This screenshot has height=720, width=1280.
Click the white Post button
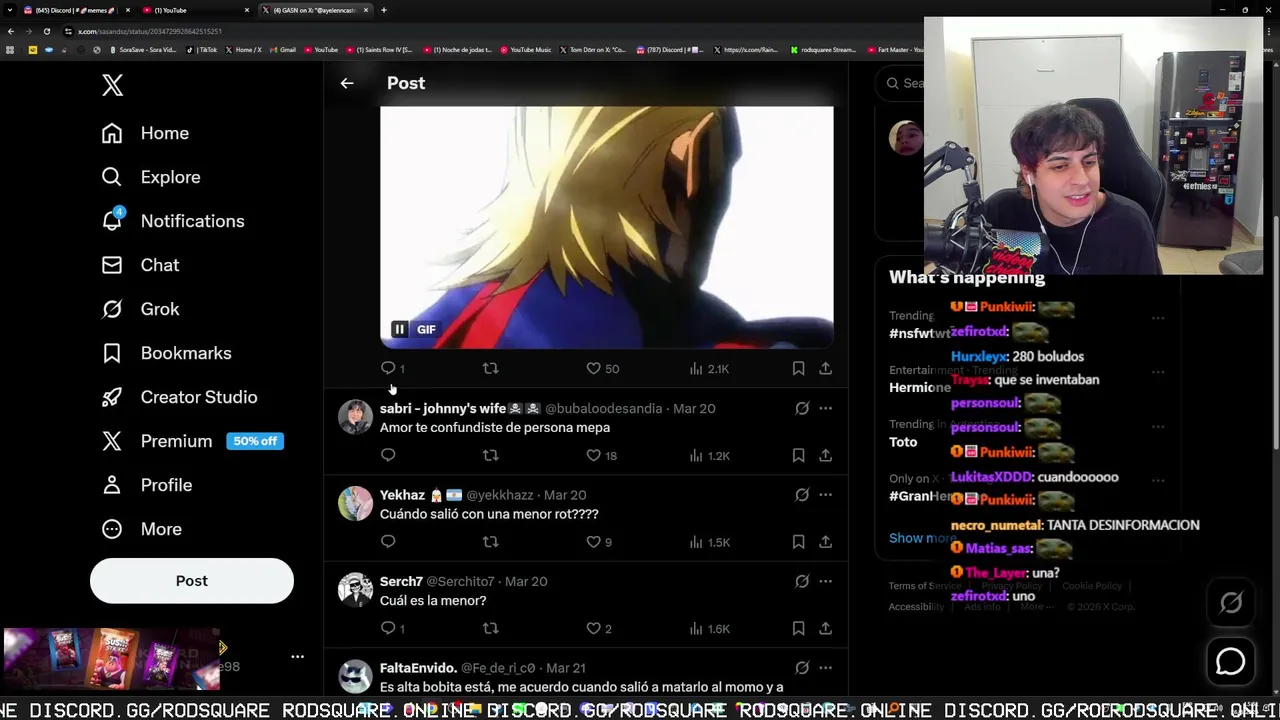point(192,581)
